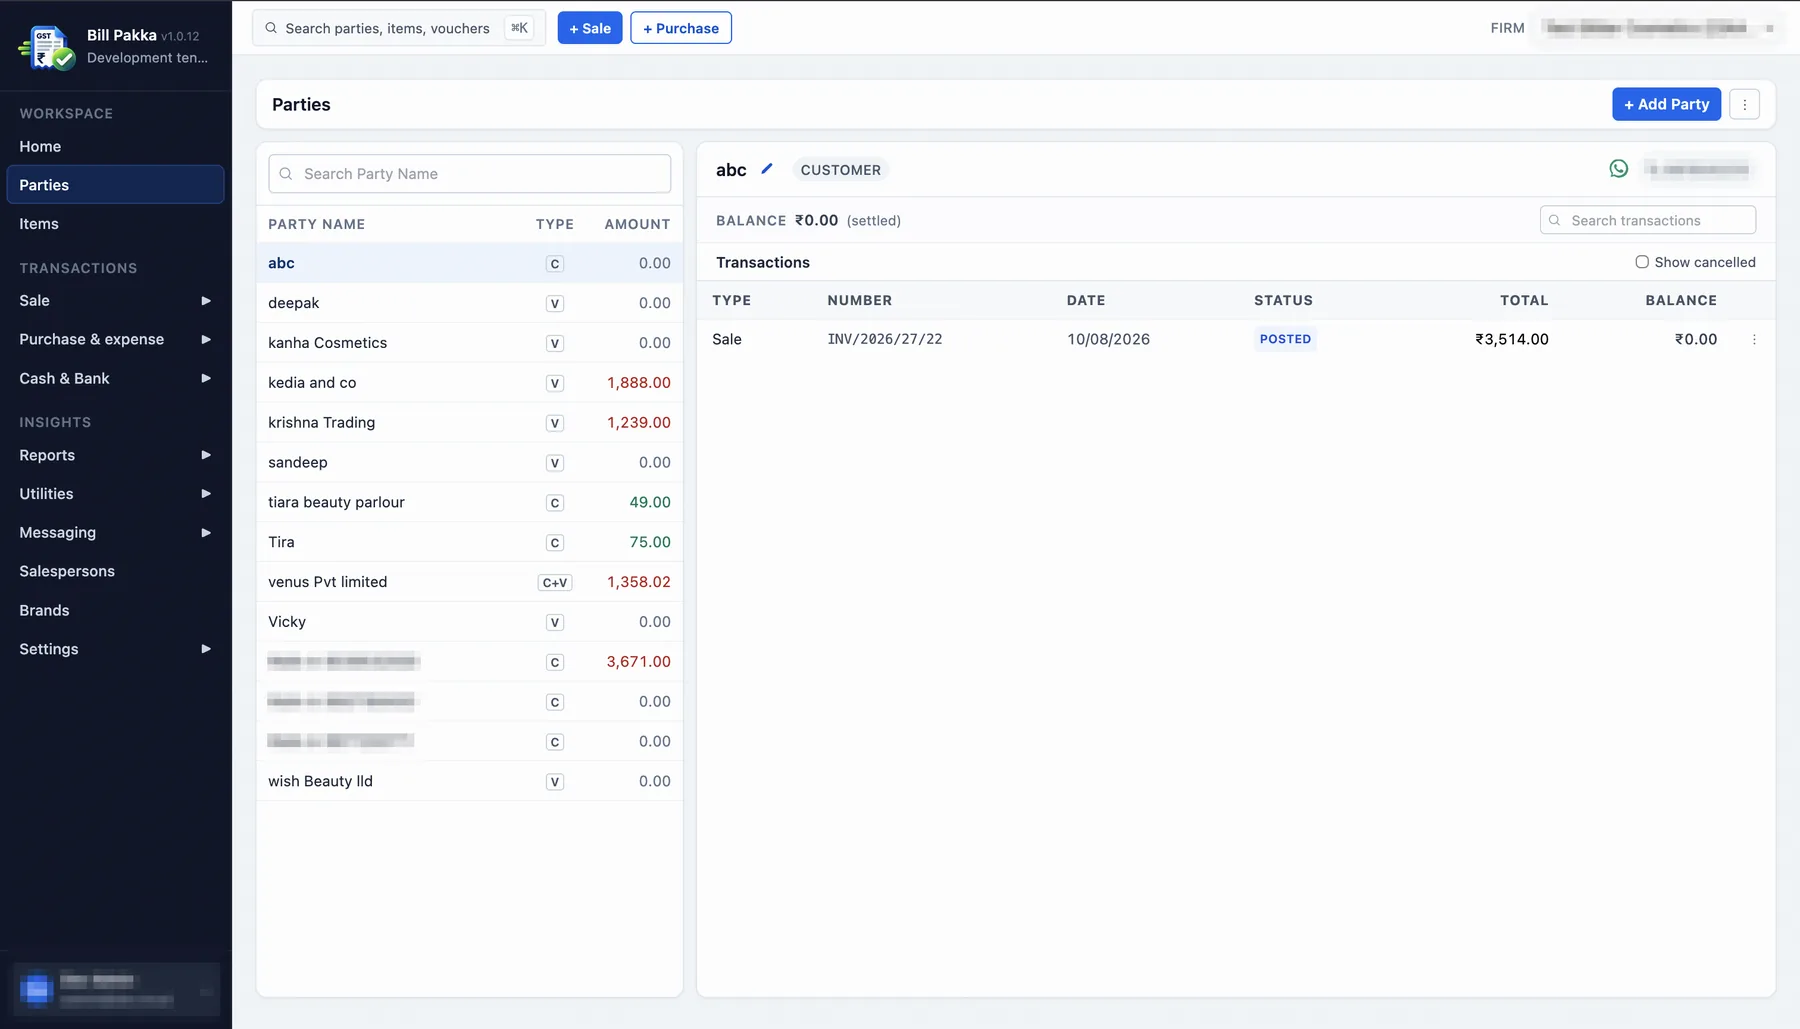Viewport: 1800px width, 1029px height.
Task: Select party Vicky in list
Action: [469, 622]
